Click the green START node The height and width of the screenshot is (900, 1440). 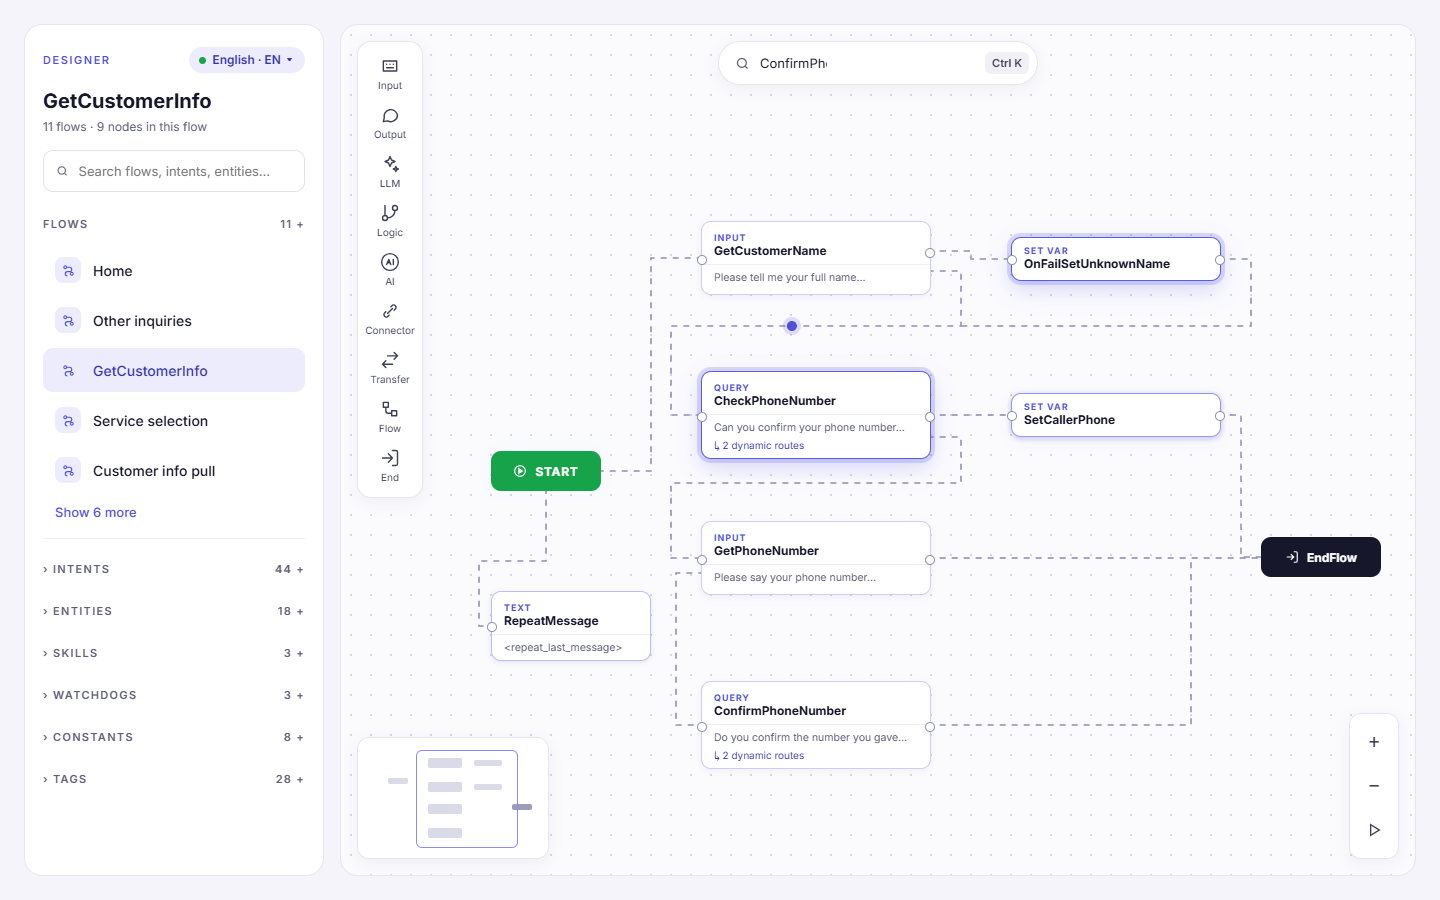tap(546, 471)
